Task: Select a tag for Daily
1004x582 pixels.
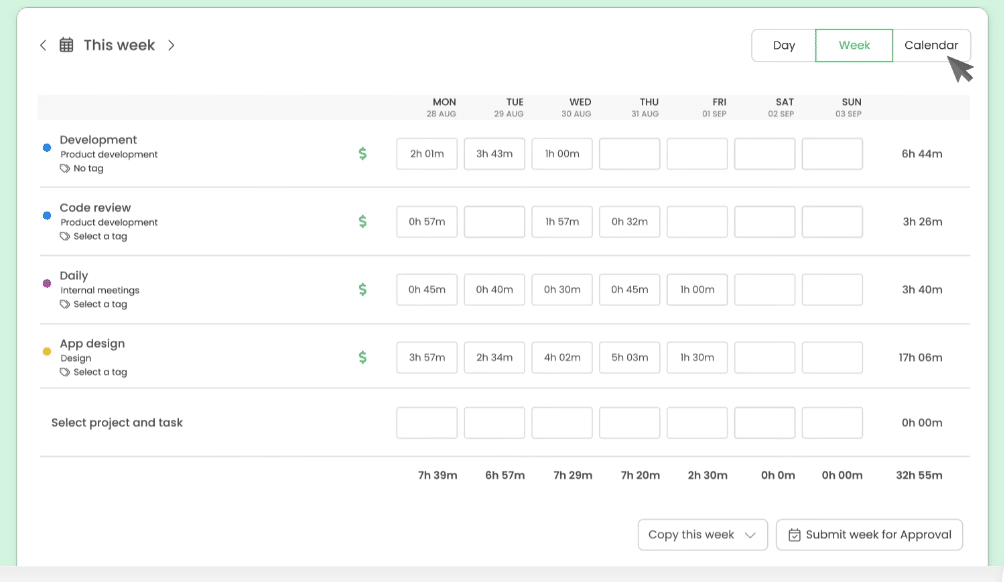Action: 101,304
